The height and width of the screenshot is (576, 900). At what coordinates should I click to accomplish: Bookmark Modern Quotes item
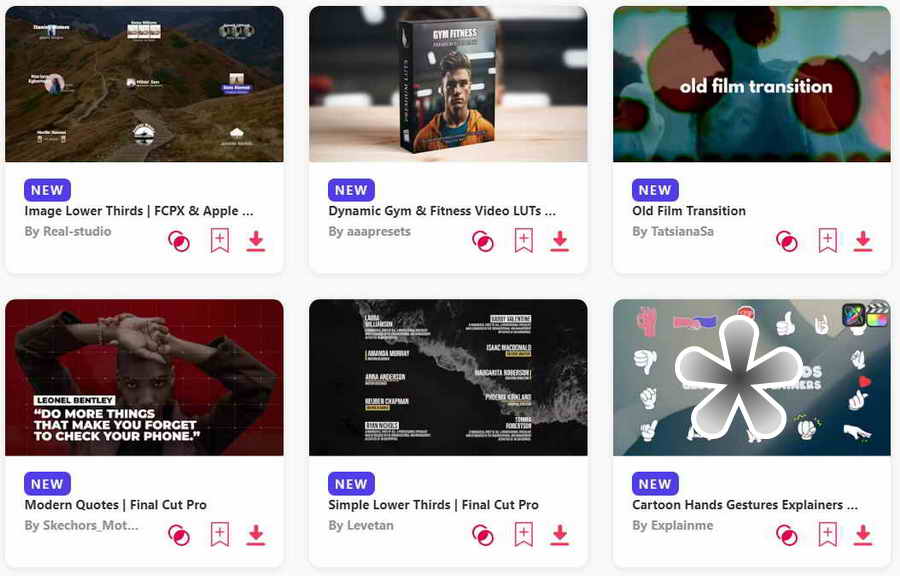click(x=219, y=535)
